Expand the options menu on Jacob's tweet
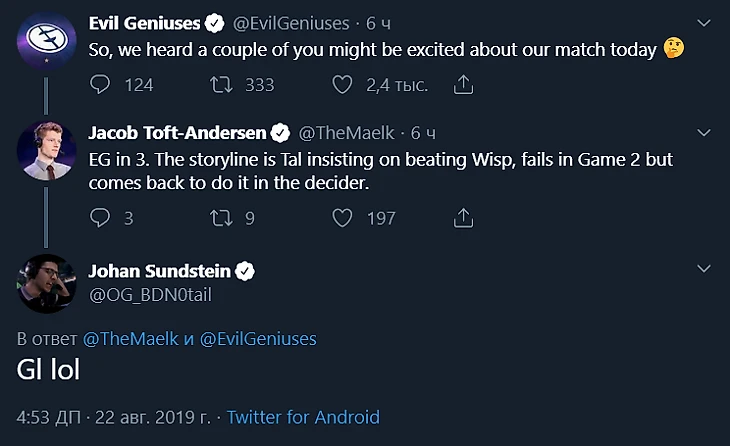 [704, 133]
